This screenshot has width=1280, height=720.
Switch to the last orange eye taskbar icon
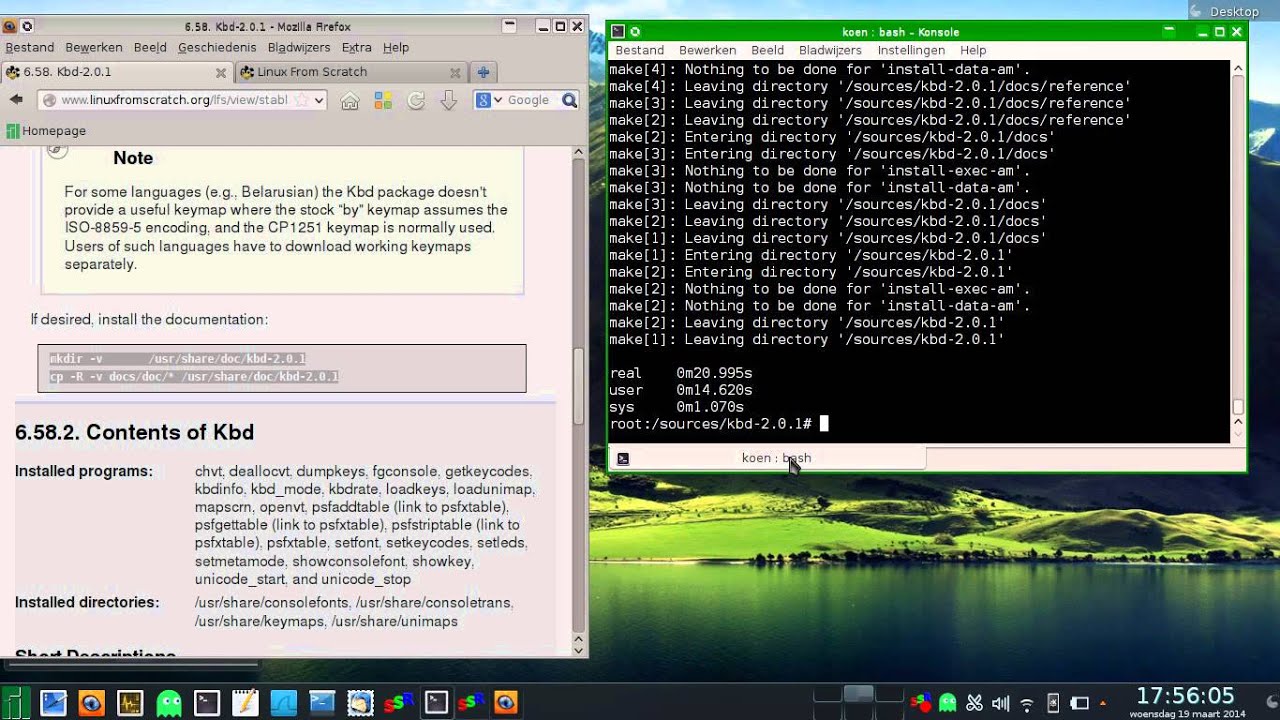(506, 703)
